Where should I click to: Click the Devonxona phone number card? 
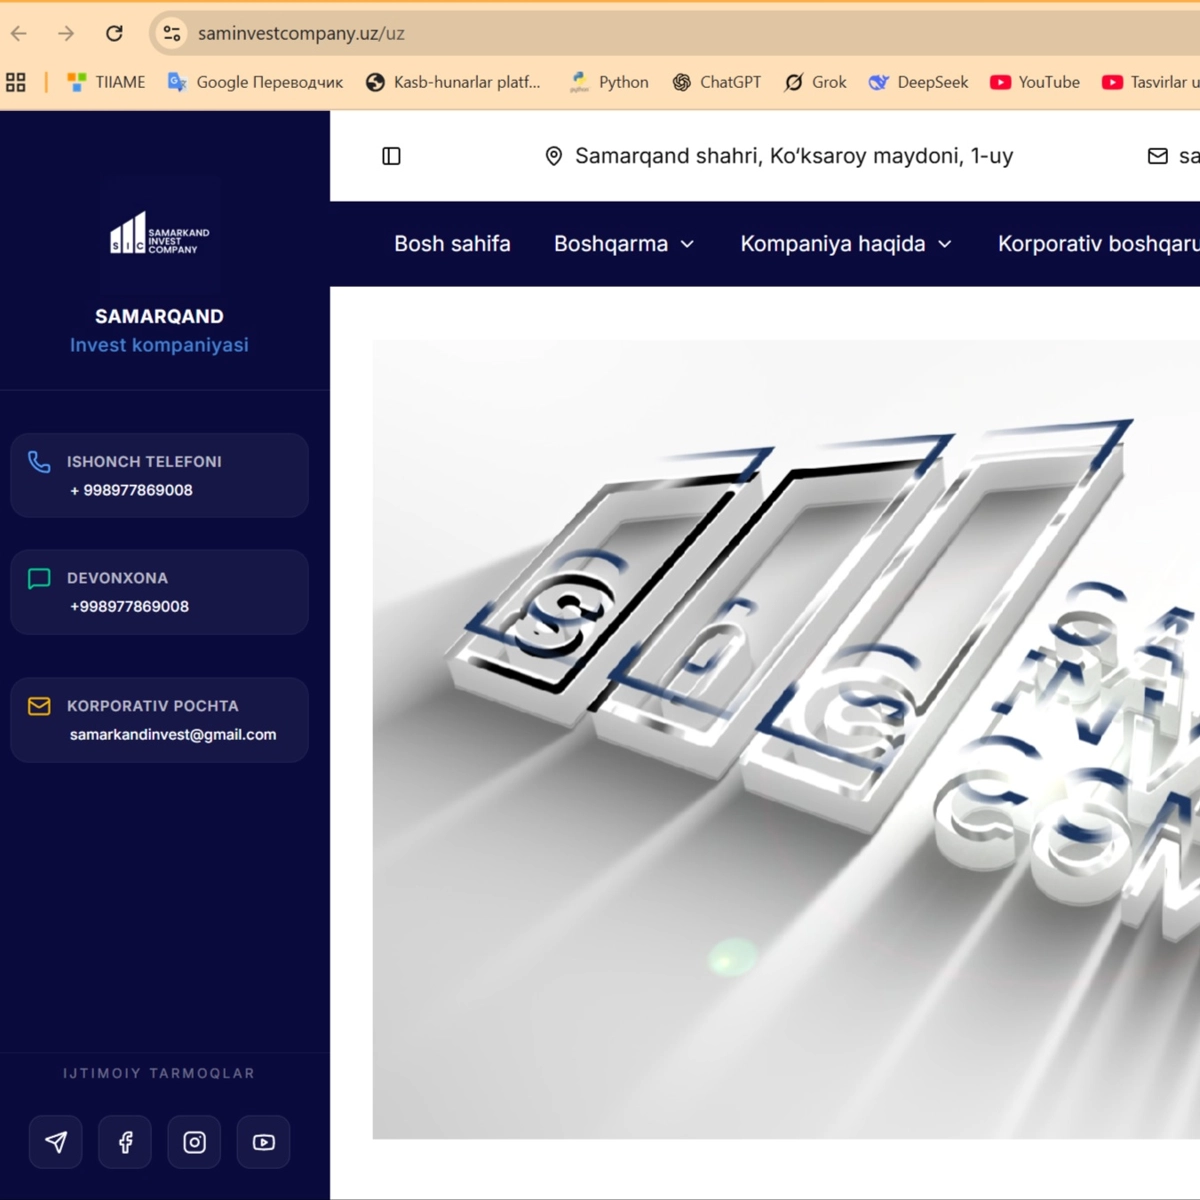(159, 592)
